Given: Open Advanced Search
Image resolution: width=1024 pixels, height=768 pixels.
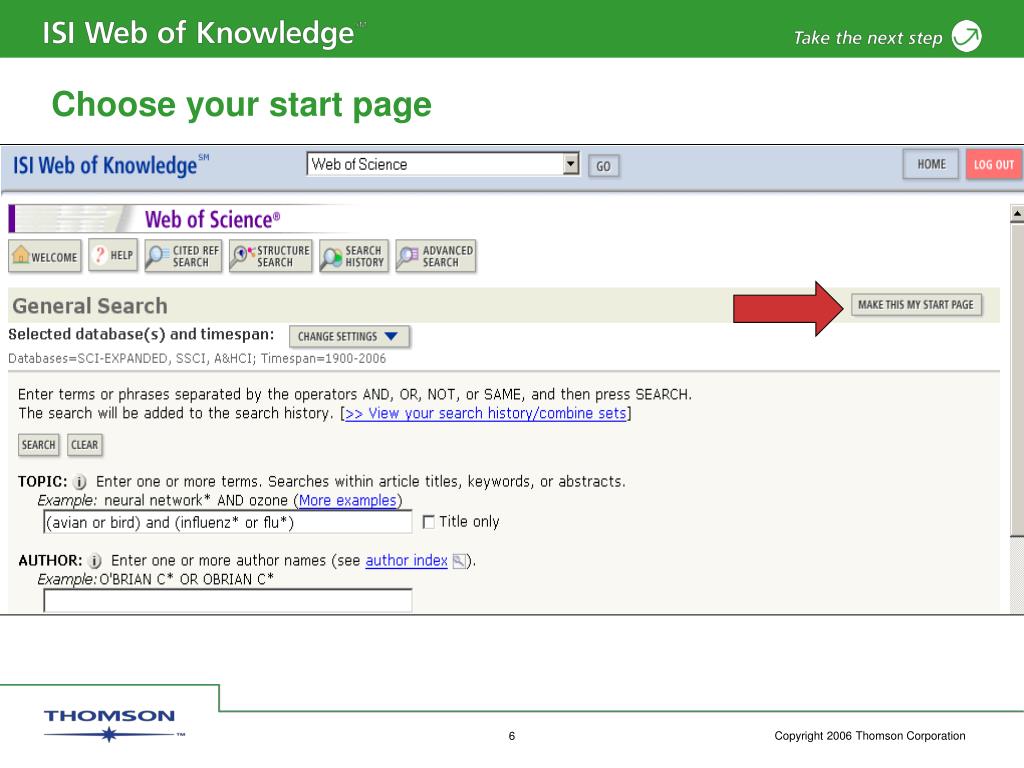Looking at the screenshot, I should click(436, 256).
